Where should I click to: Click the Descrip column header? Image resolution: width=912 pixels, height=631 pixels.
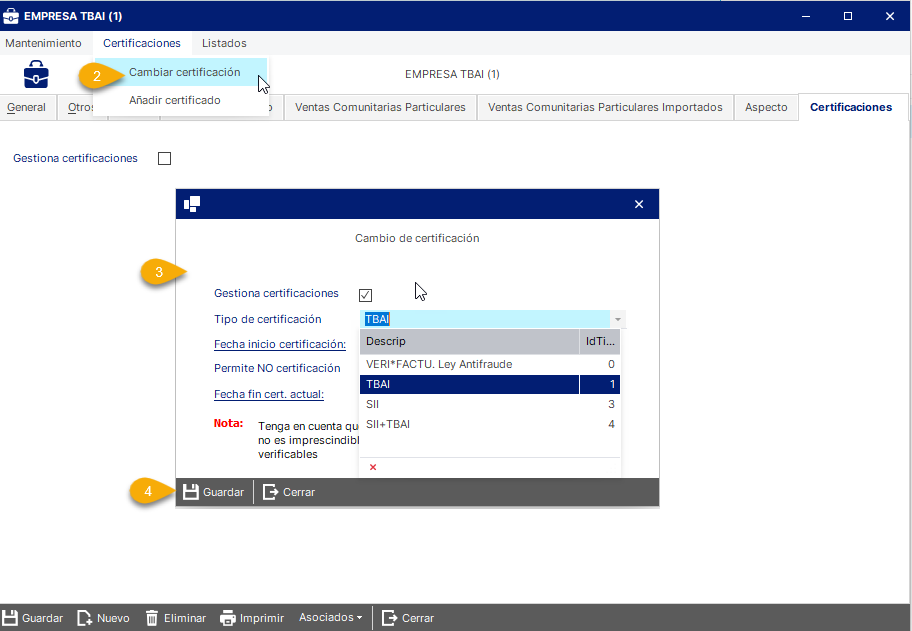pos(469,341)
